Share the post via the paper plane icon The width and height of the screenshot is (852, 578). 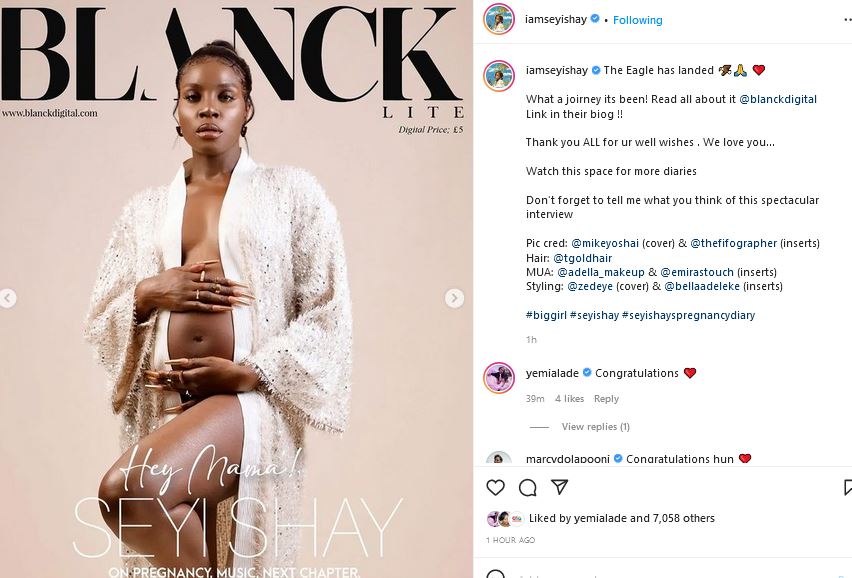(560, 487)
